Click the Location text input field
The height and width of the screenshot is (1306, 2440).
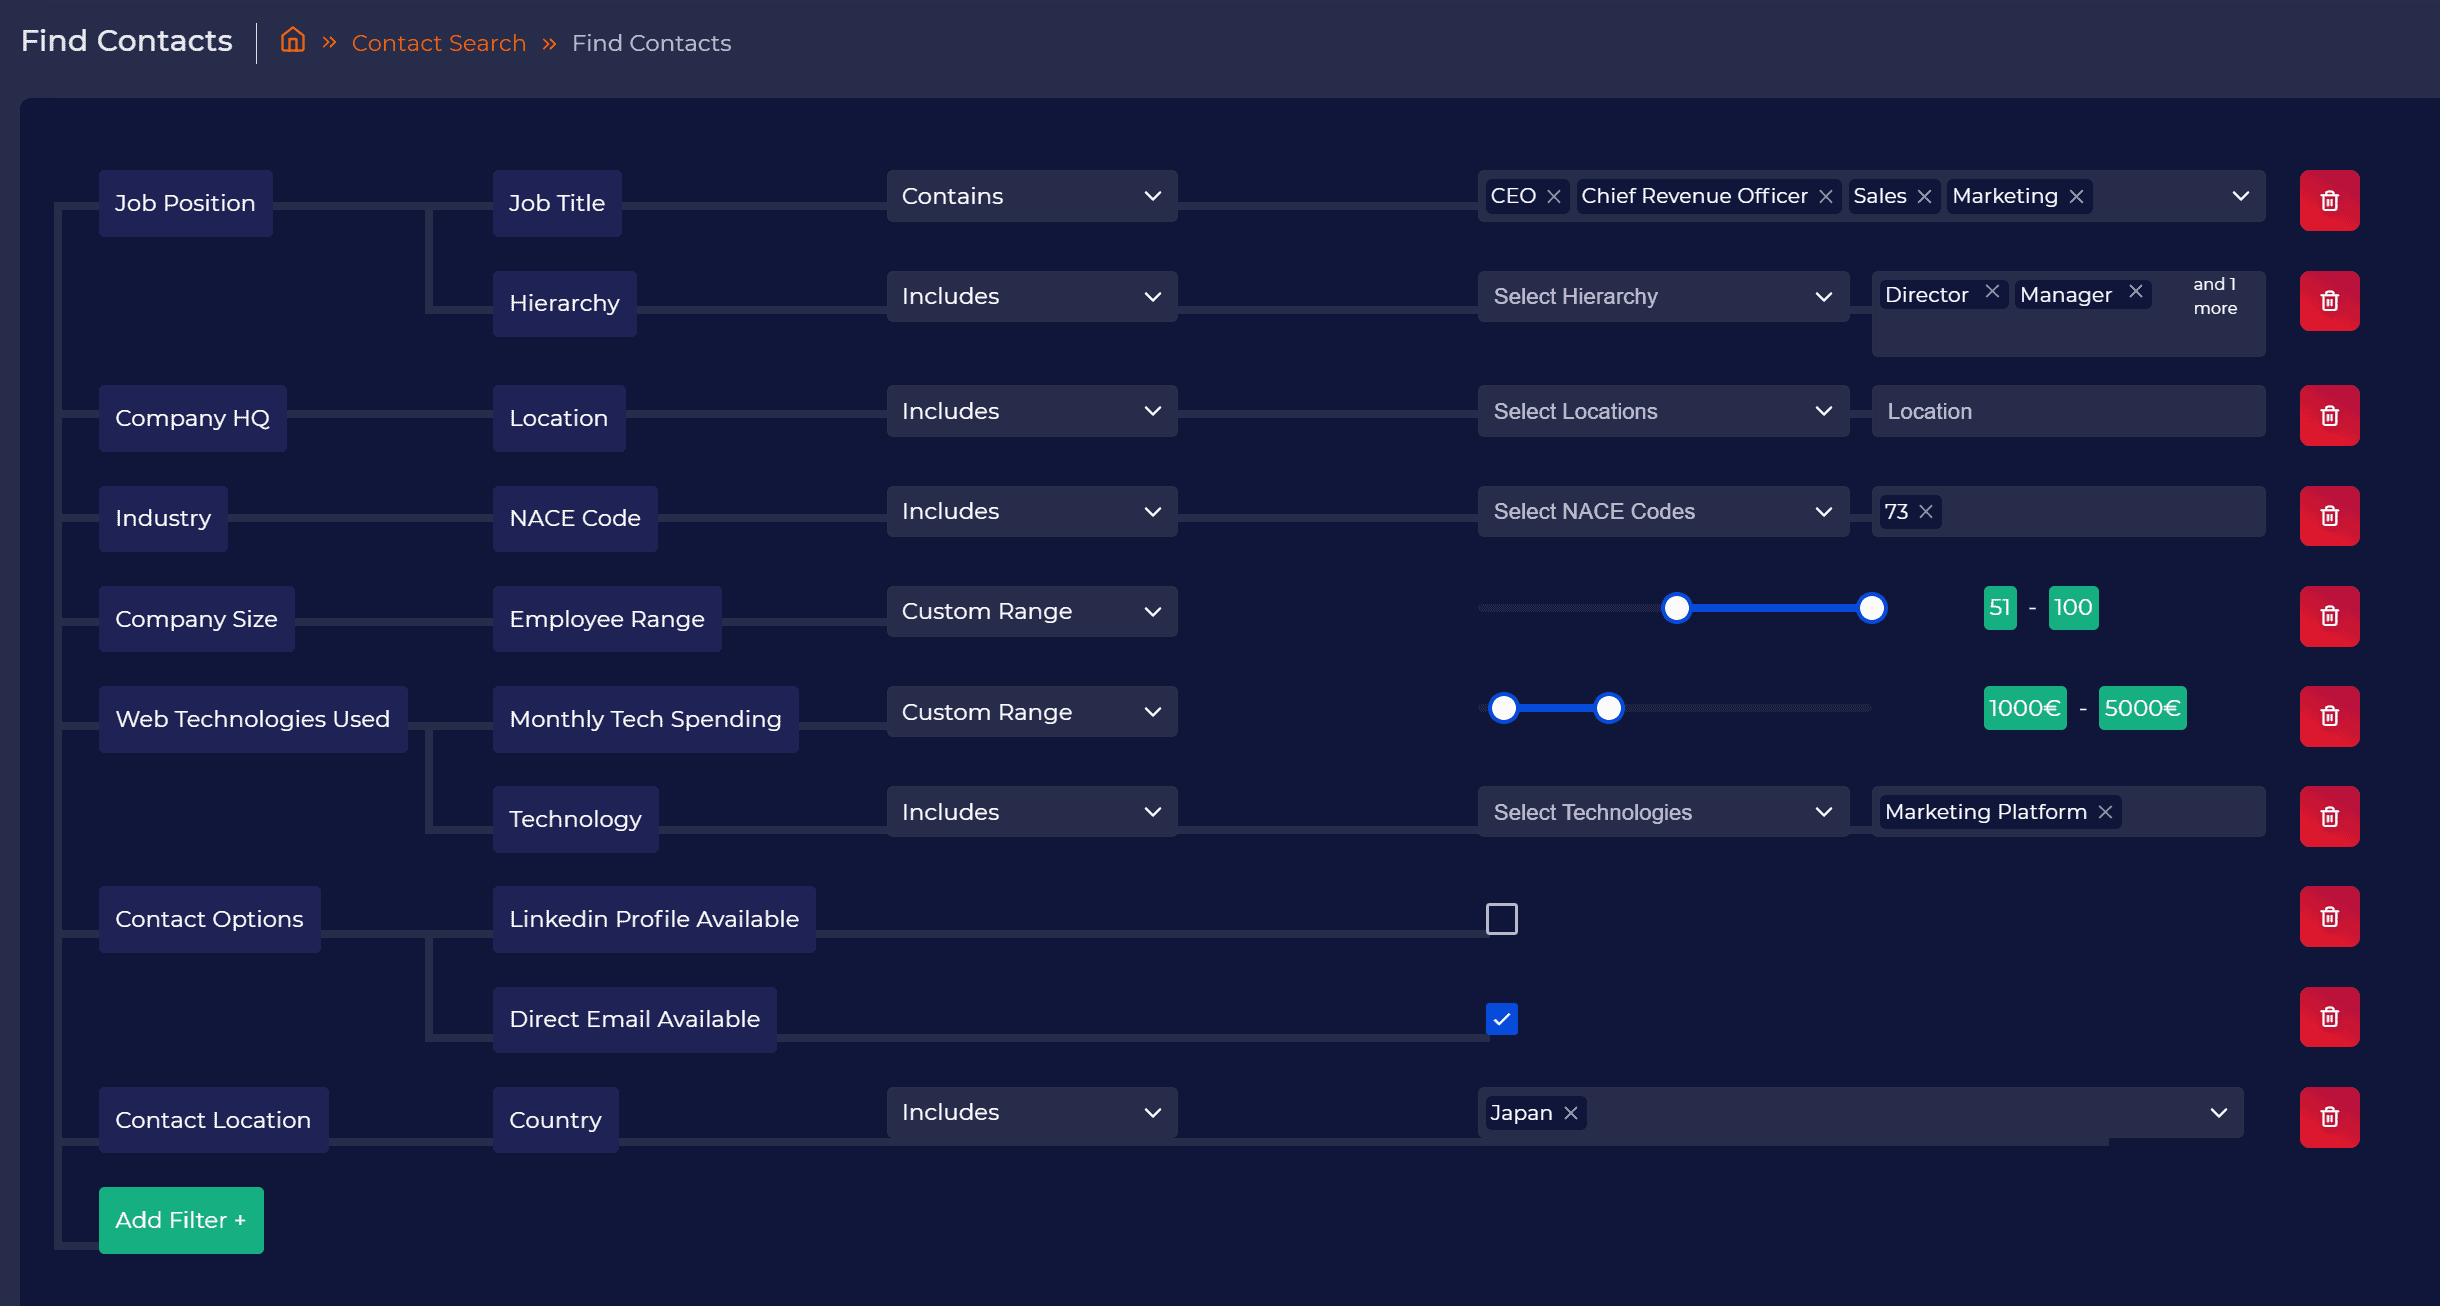[2067, 411]
